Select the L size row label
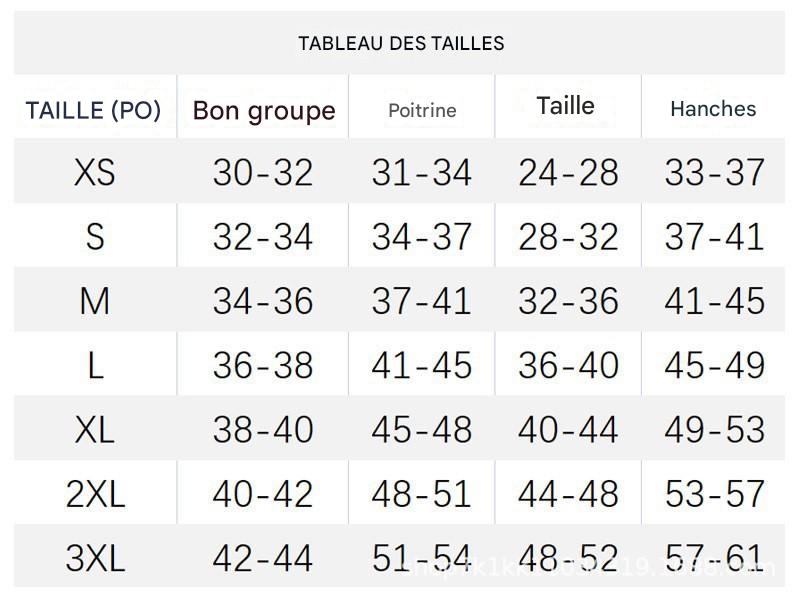This screenshot has width=800, height=599. tap(95, 365)
